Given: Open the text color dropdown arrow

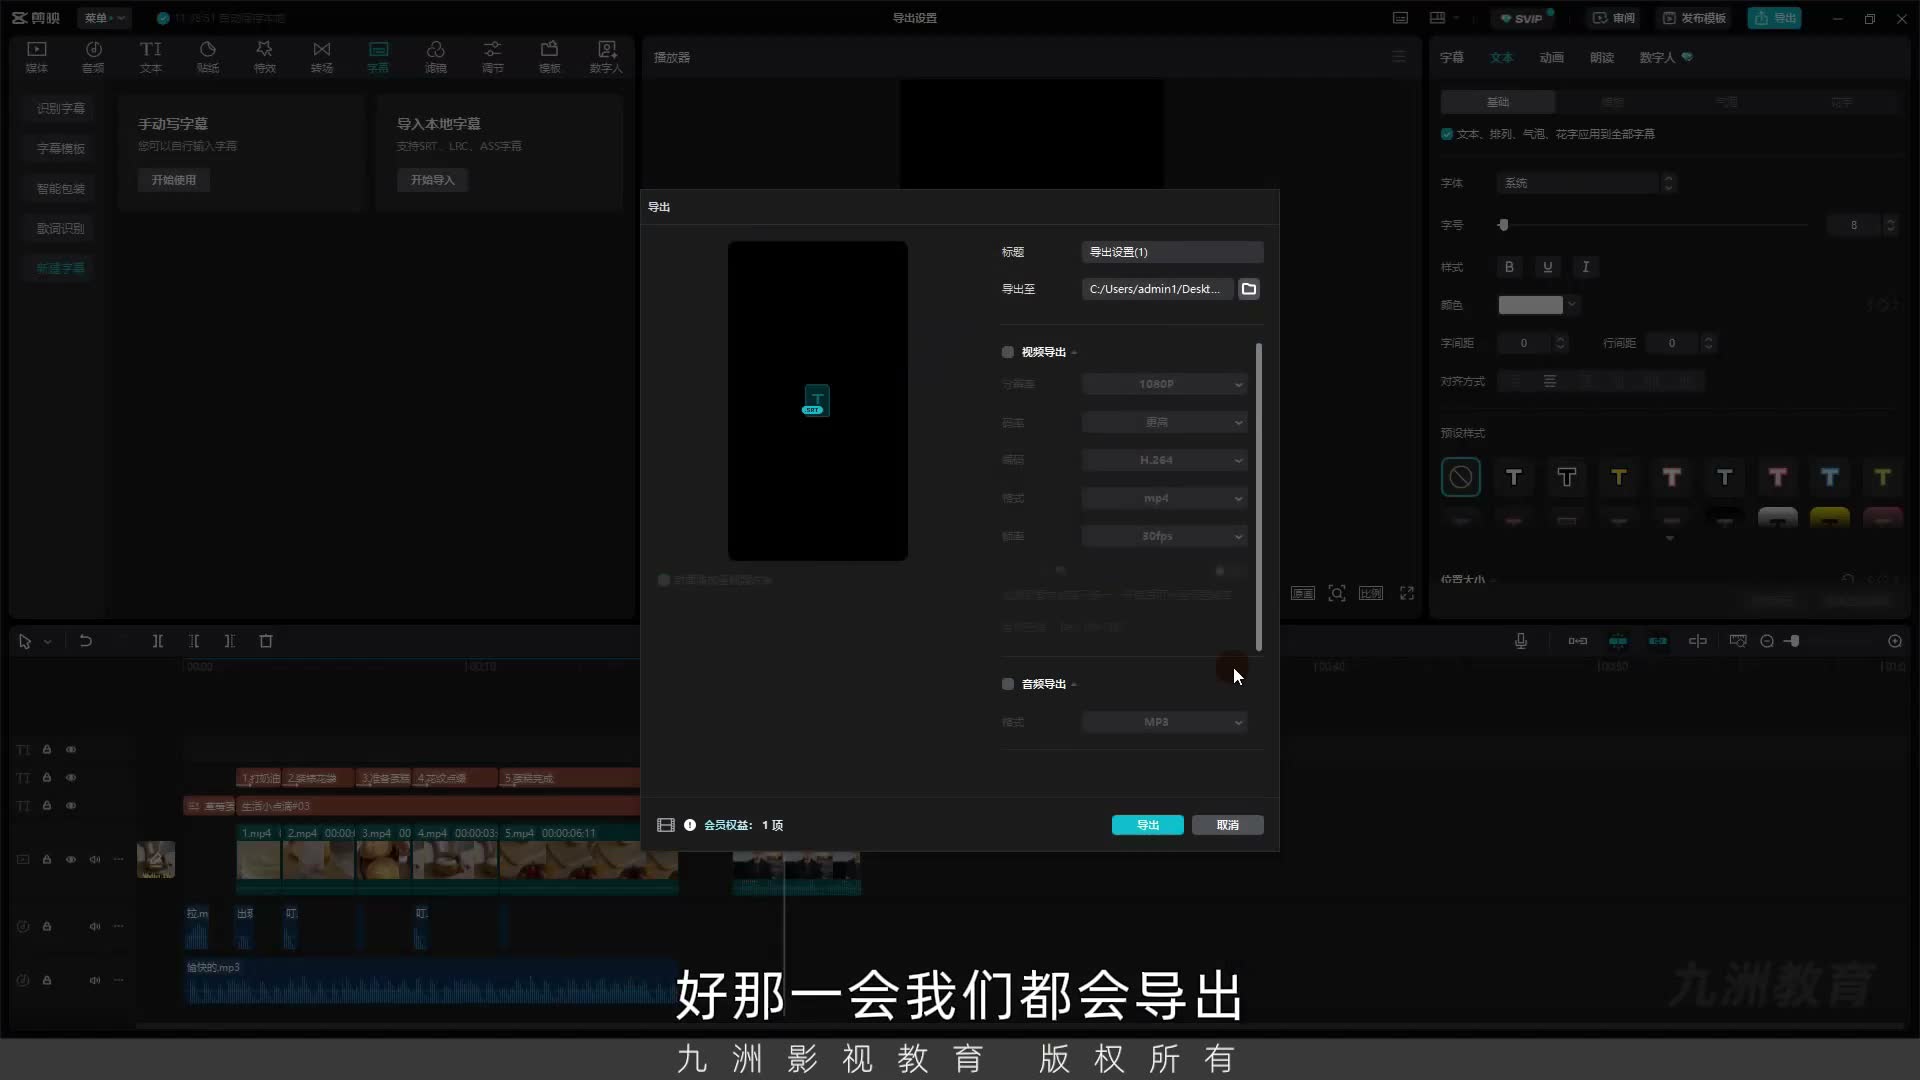Looking at the screenshot, I should point(1572,305).
